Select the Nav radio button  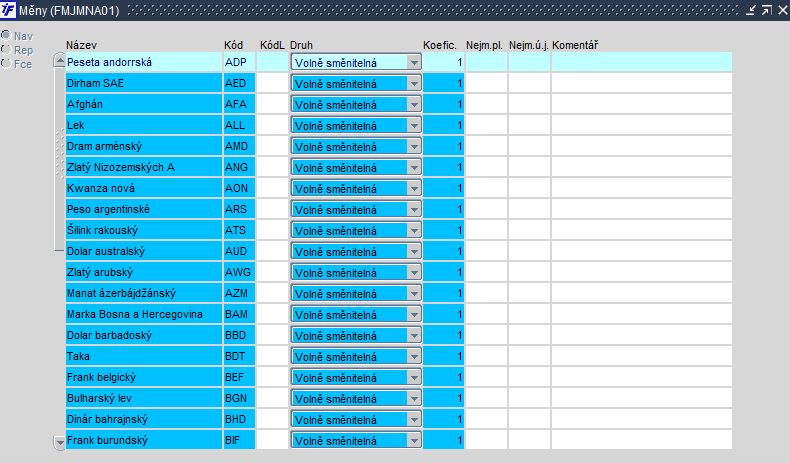[x=6, y=35]
